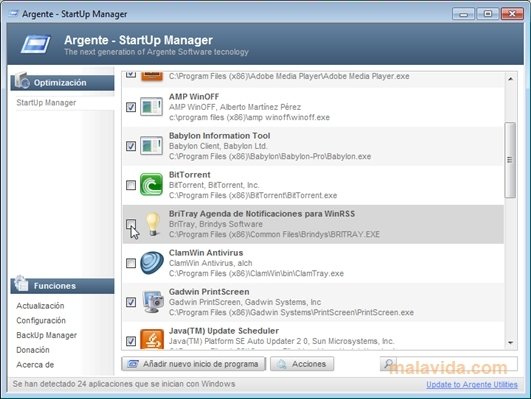Image resolution: width=531 pixels, height=399 pixels.
Task: Uncheck the Gadwin PrintScreen checkbox
Action: click(131, 302)
